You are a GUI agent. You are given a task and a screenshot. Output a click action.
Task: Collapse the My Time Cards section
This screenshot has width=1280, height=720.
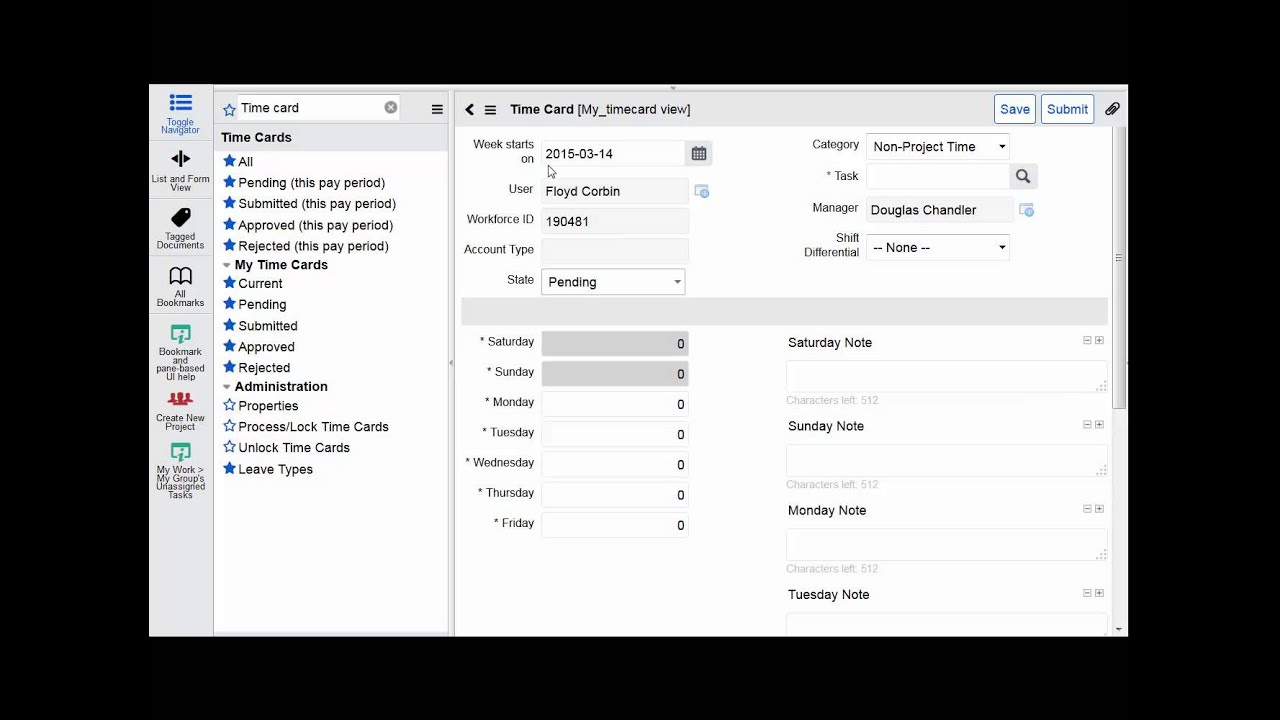coord(226,265)
